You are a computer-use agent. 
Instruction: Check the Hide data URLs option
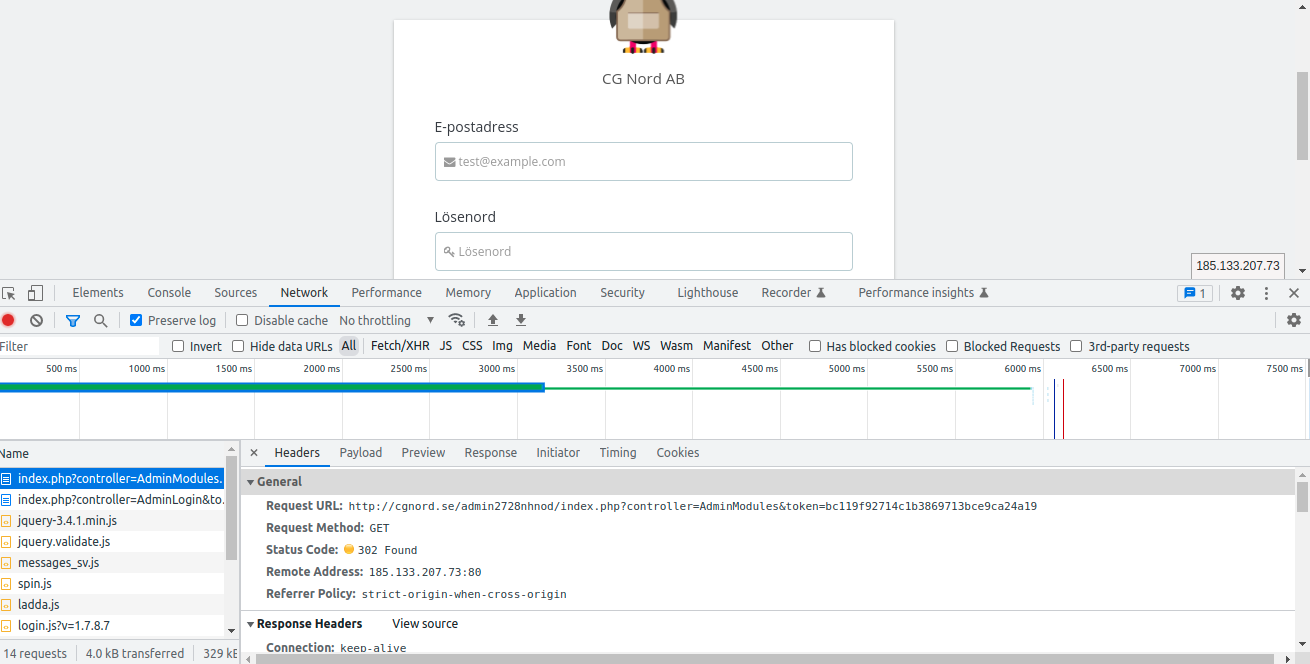(238, 346)
